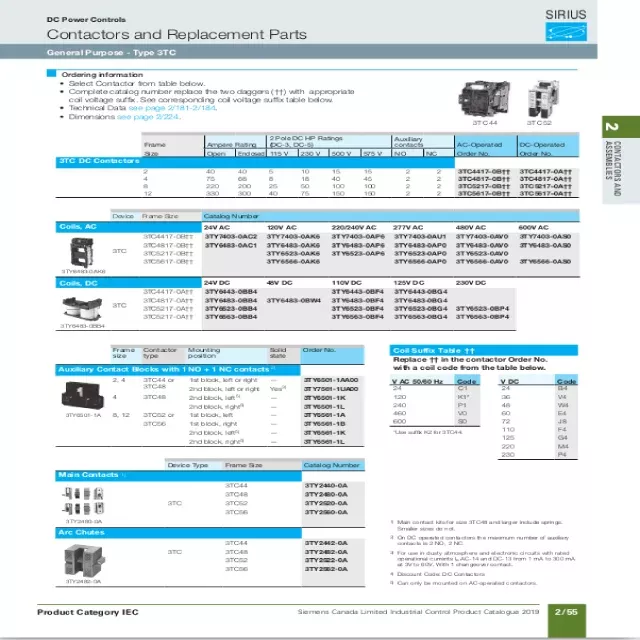Image resolution: width=640 pixels, height=640 pixels.
Task: Click the 'Contactors and Replacement Parts' heading
Action: (177, 34)
